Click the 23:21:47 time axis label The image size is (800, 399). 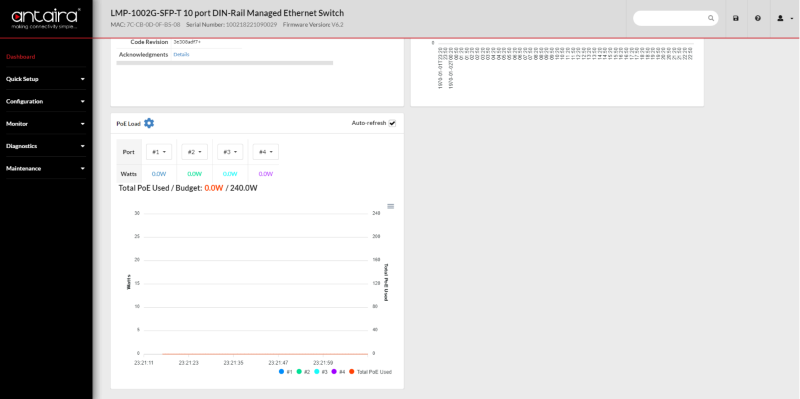[x=278, y=363]
